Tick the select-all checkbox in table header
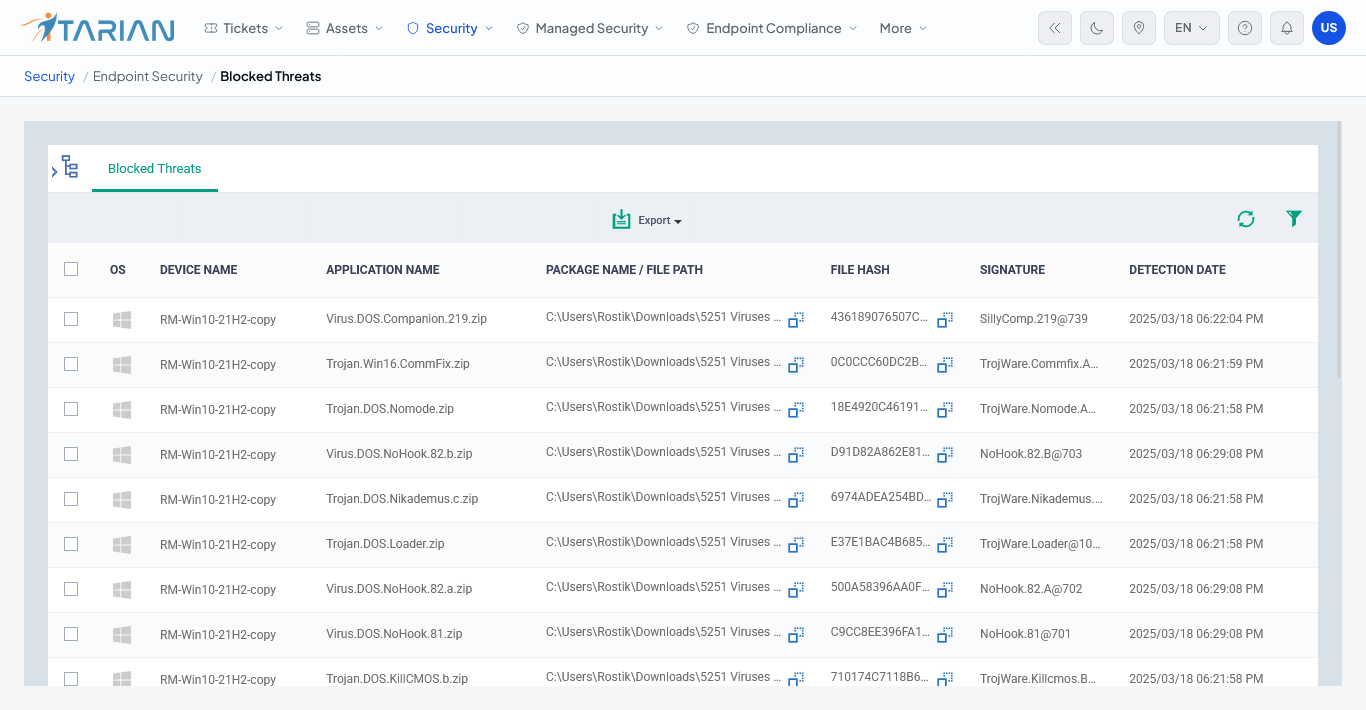Screen dimensions: 1366x710 71,269
